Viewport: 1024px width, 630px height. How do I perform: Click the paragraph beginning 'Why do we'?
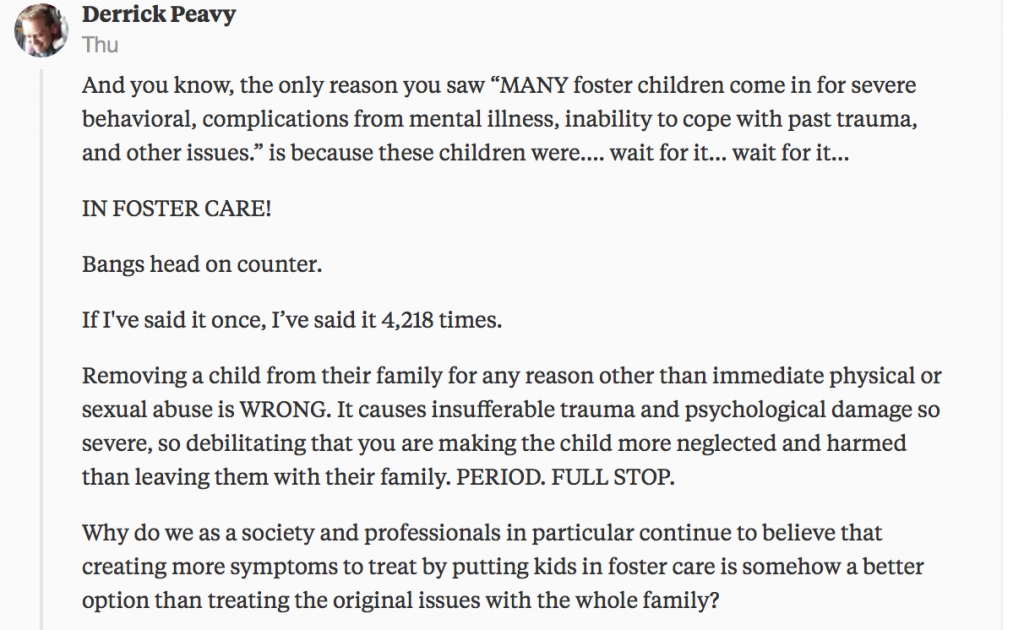pyautogui.click(x=503, y=566)
